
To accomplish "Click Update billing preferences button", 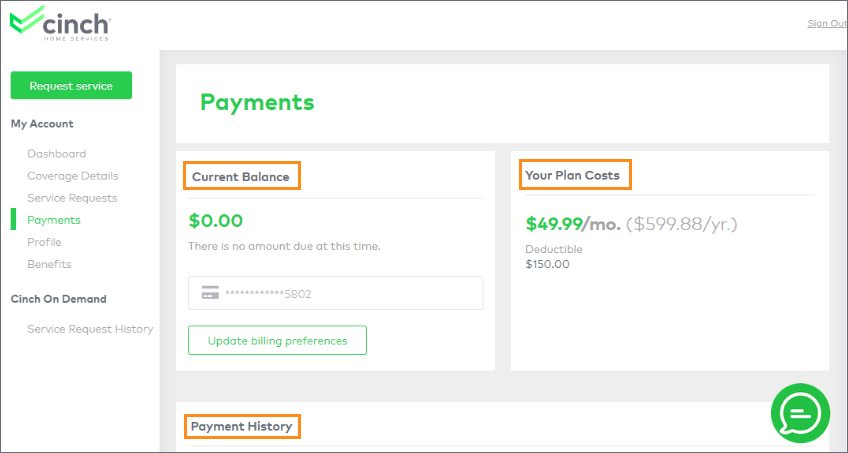I will (277, 340).
